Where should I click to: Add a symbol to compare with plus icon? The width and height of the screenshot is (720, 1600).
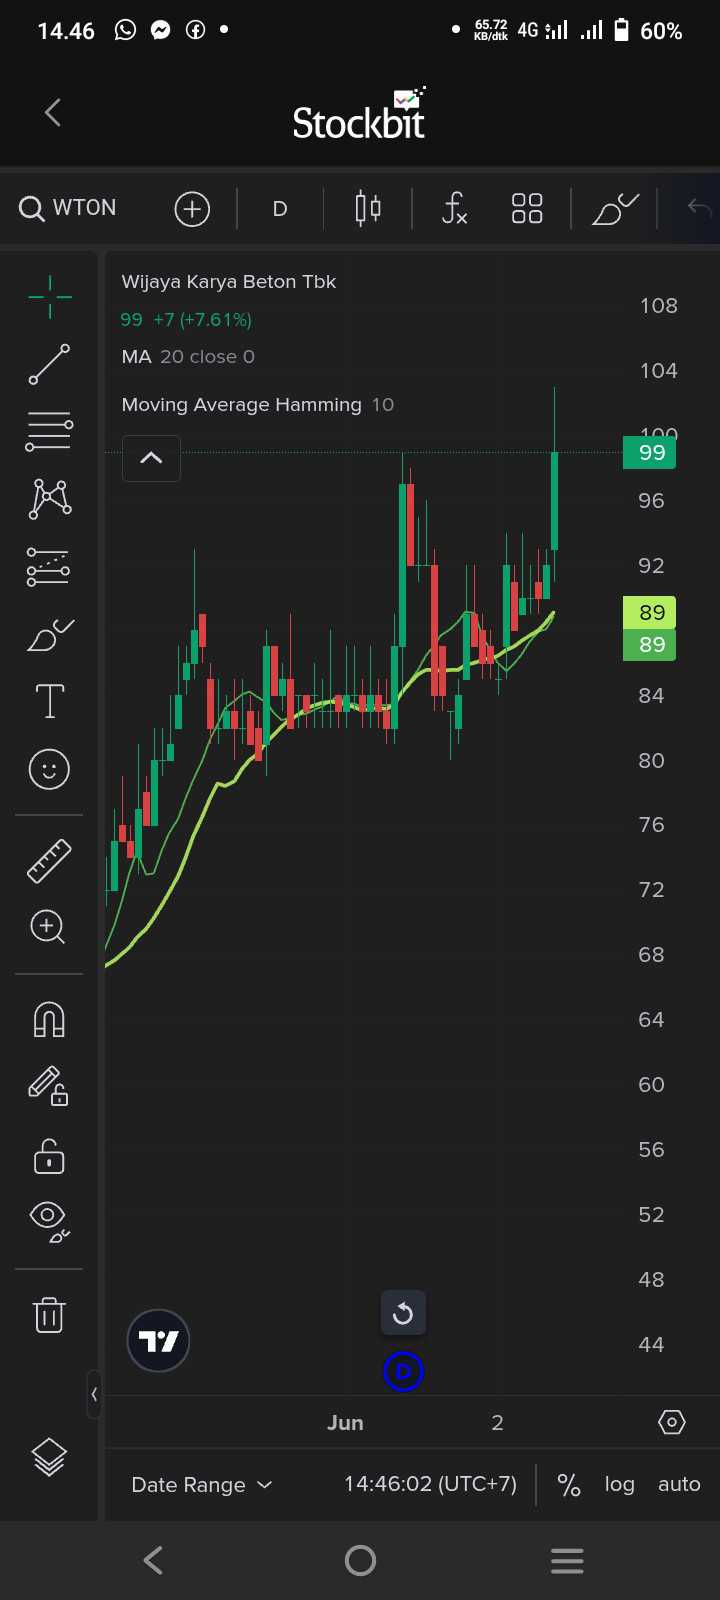coord(192,209)
